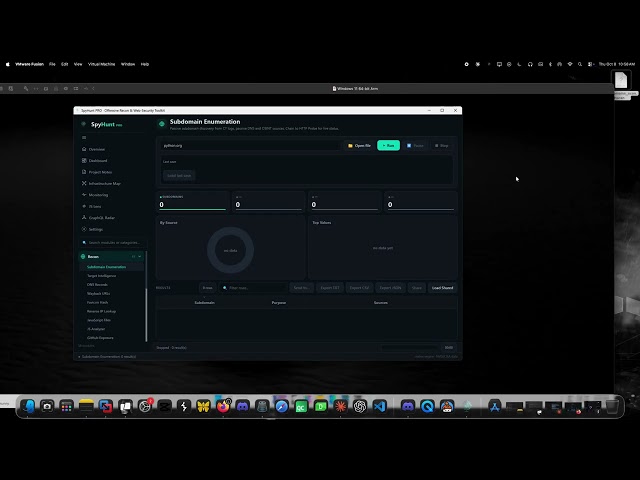Viewport: 640px width, 480px height.
Task: Select JS Analyzer module
Action: click(96, 329)
